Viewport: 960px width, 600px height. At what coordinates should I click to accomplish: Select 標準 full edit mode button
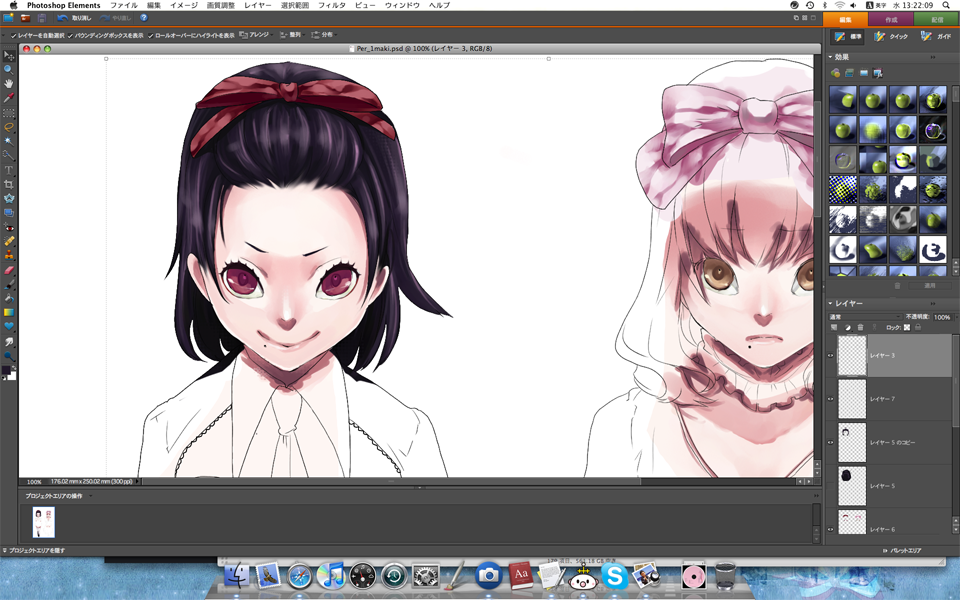[849, 37]
